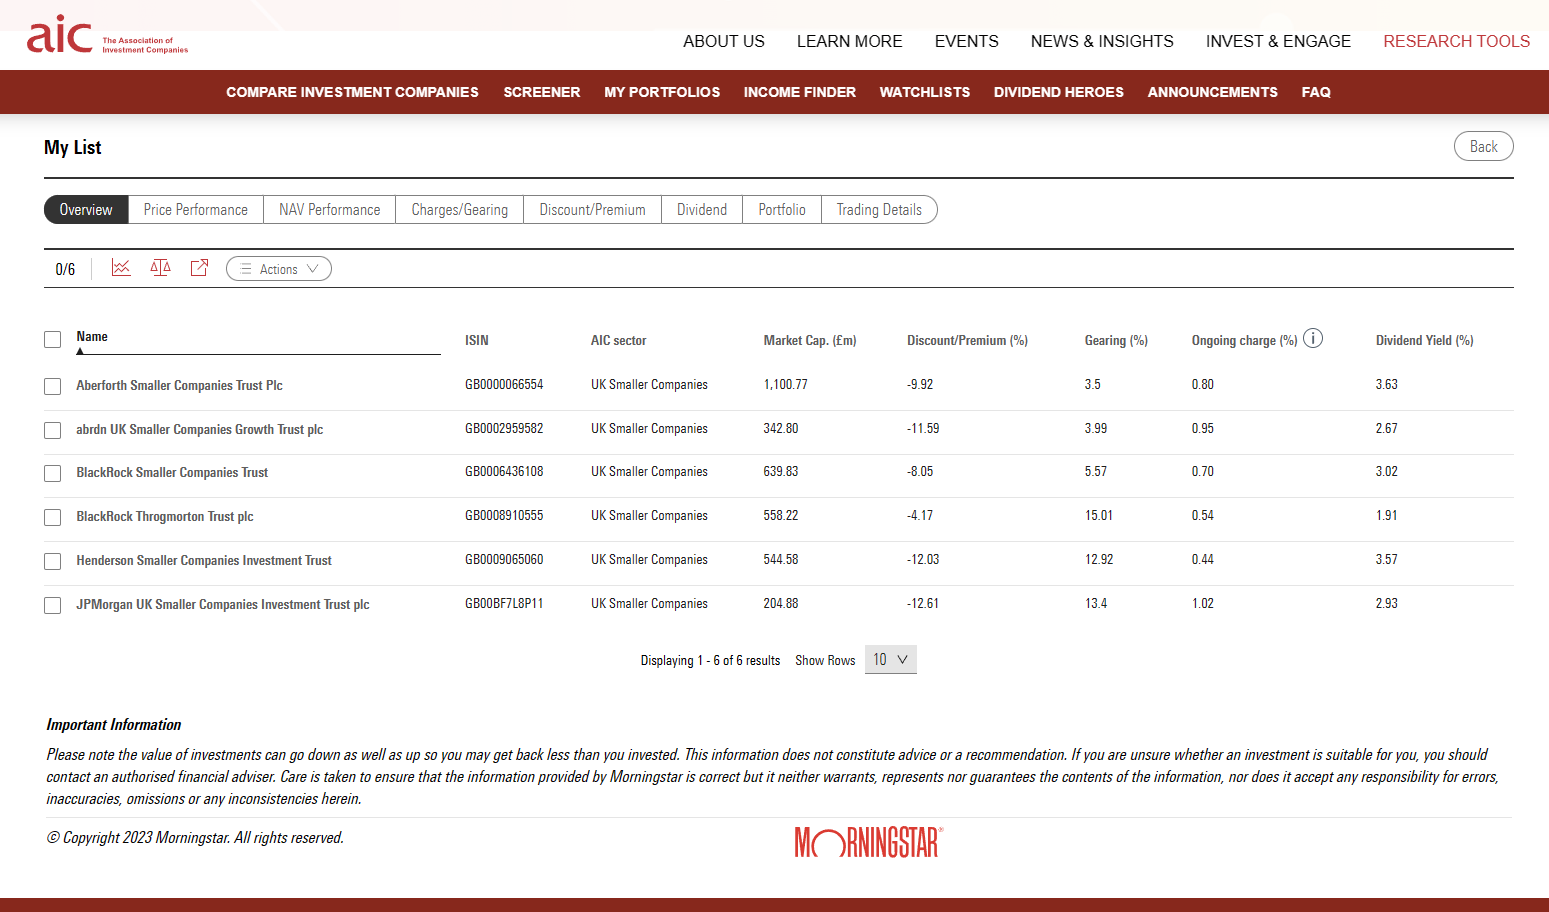
Task: Switch to the Overview tab
Action: (x=86, y=210)
